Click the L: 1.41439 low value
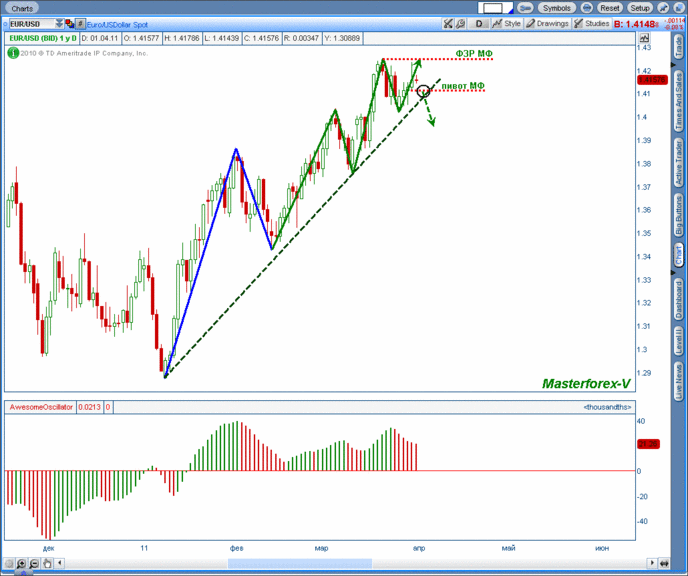 tap(222, 38)
